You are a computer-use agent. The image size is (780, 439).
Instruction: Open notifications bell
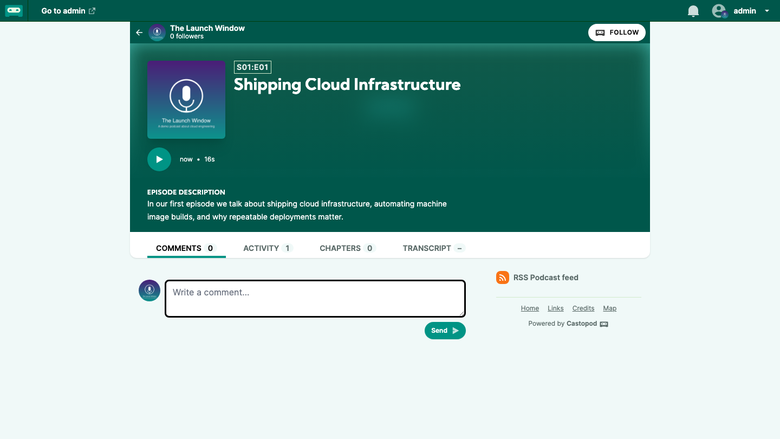693,11
